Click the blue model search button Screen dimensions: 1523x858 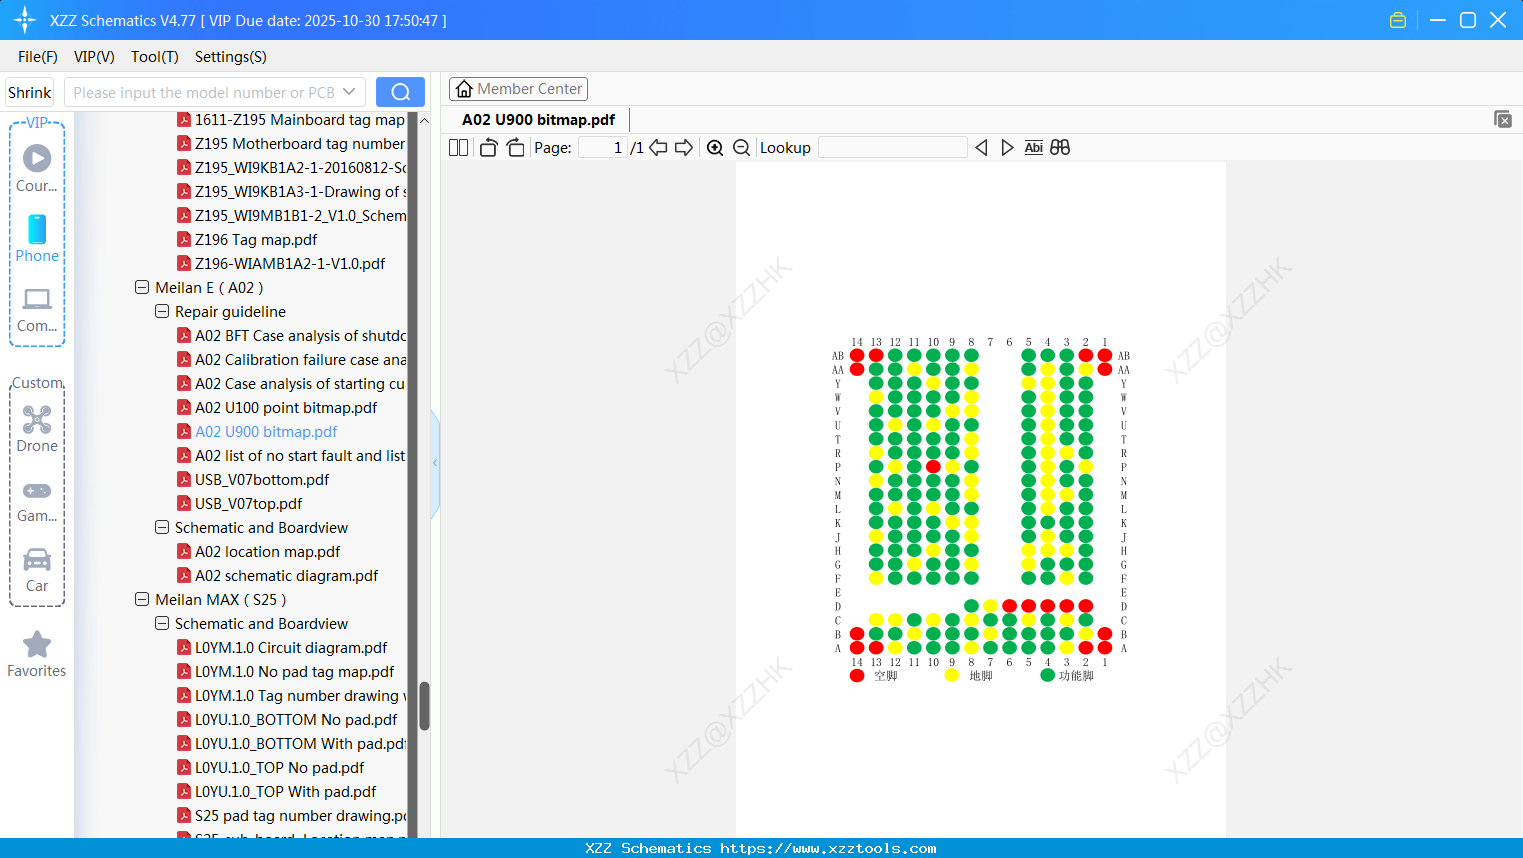[400, 92]
